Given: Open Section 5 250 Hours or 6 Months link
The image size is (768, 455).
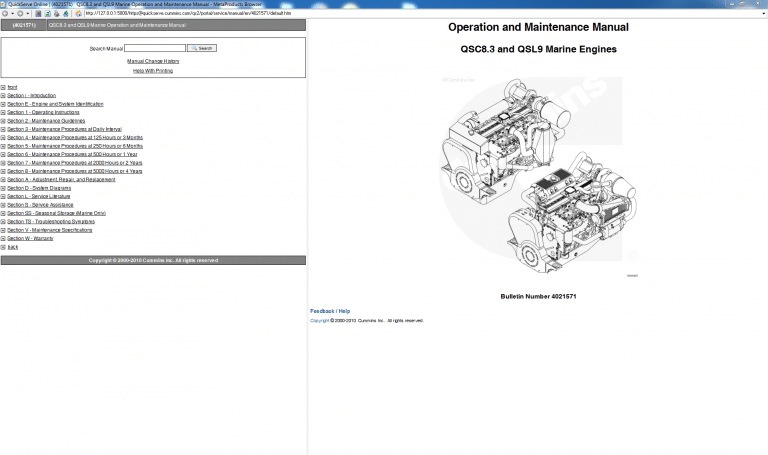Looking at the screenshot, I should [75, 146].
